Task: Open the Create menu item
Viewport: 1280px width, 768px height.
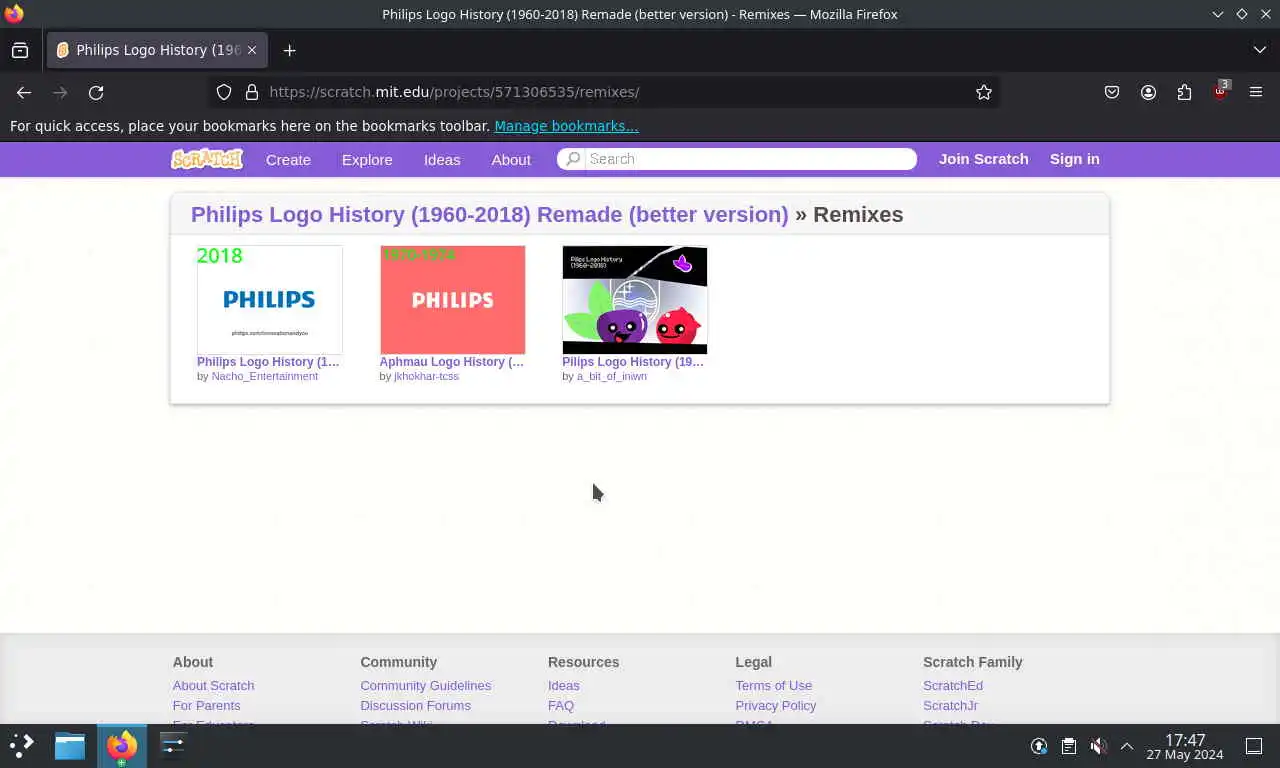Action: coord(288,160)
